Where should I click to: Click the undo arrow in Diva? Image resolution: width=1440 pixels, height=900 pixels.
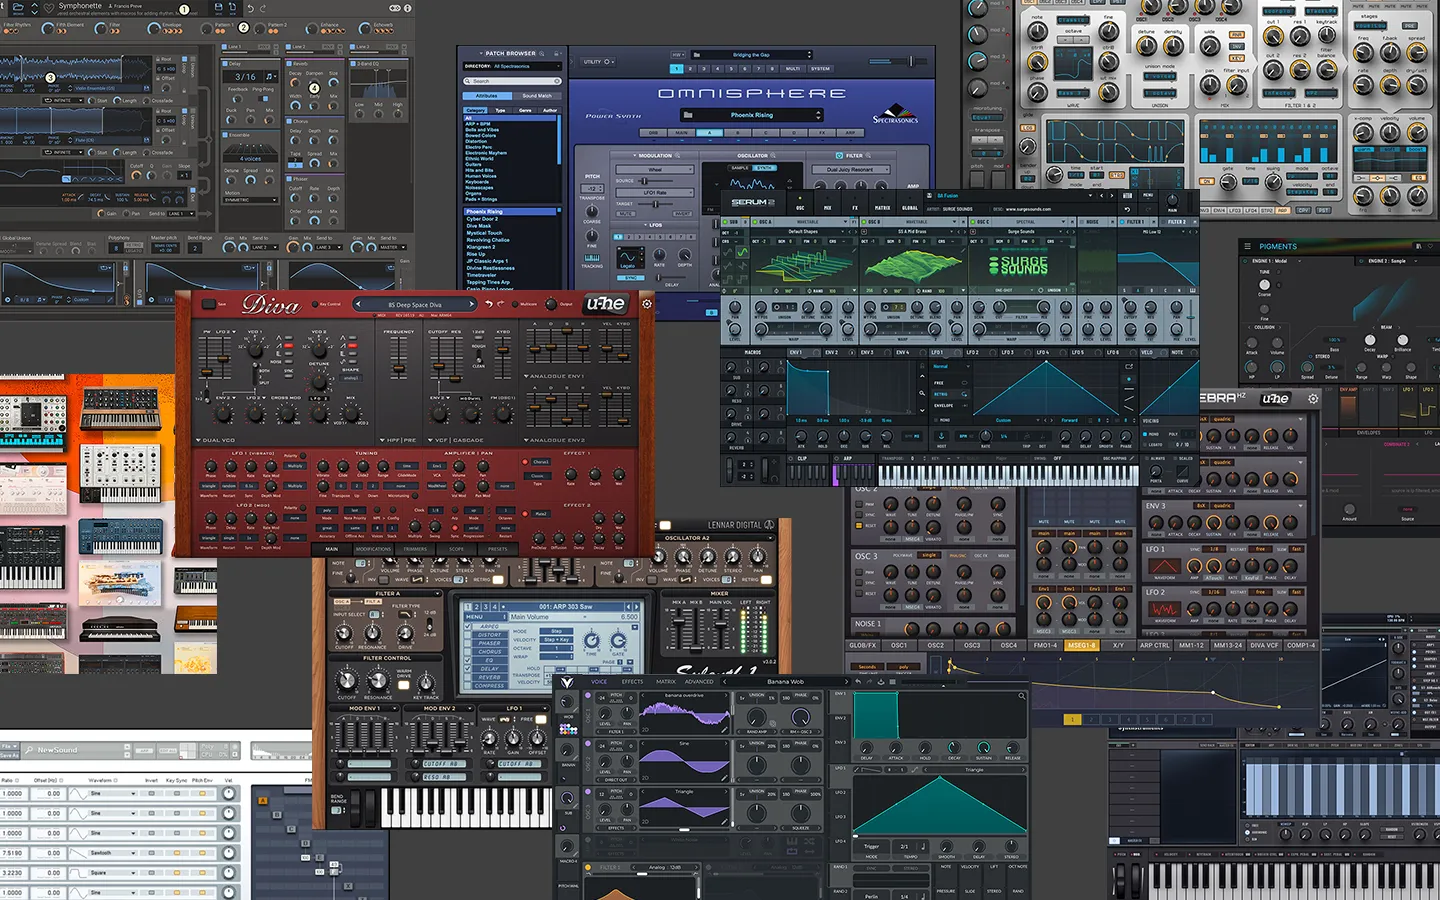[x=488, y=304]
